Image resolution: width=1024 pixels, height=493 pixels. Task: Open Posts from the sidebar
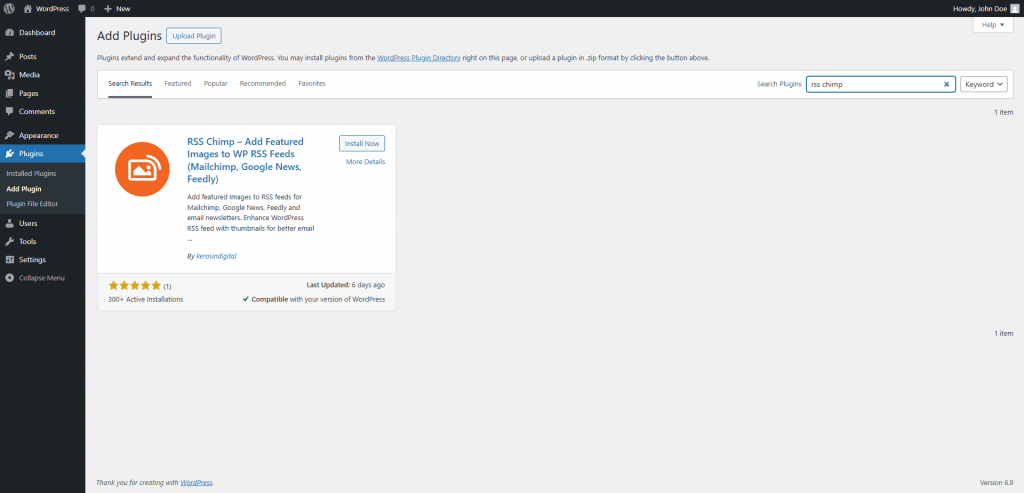pos(27,57)
